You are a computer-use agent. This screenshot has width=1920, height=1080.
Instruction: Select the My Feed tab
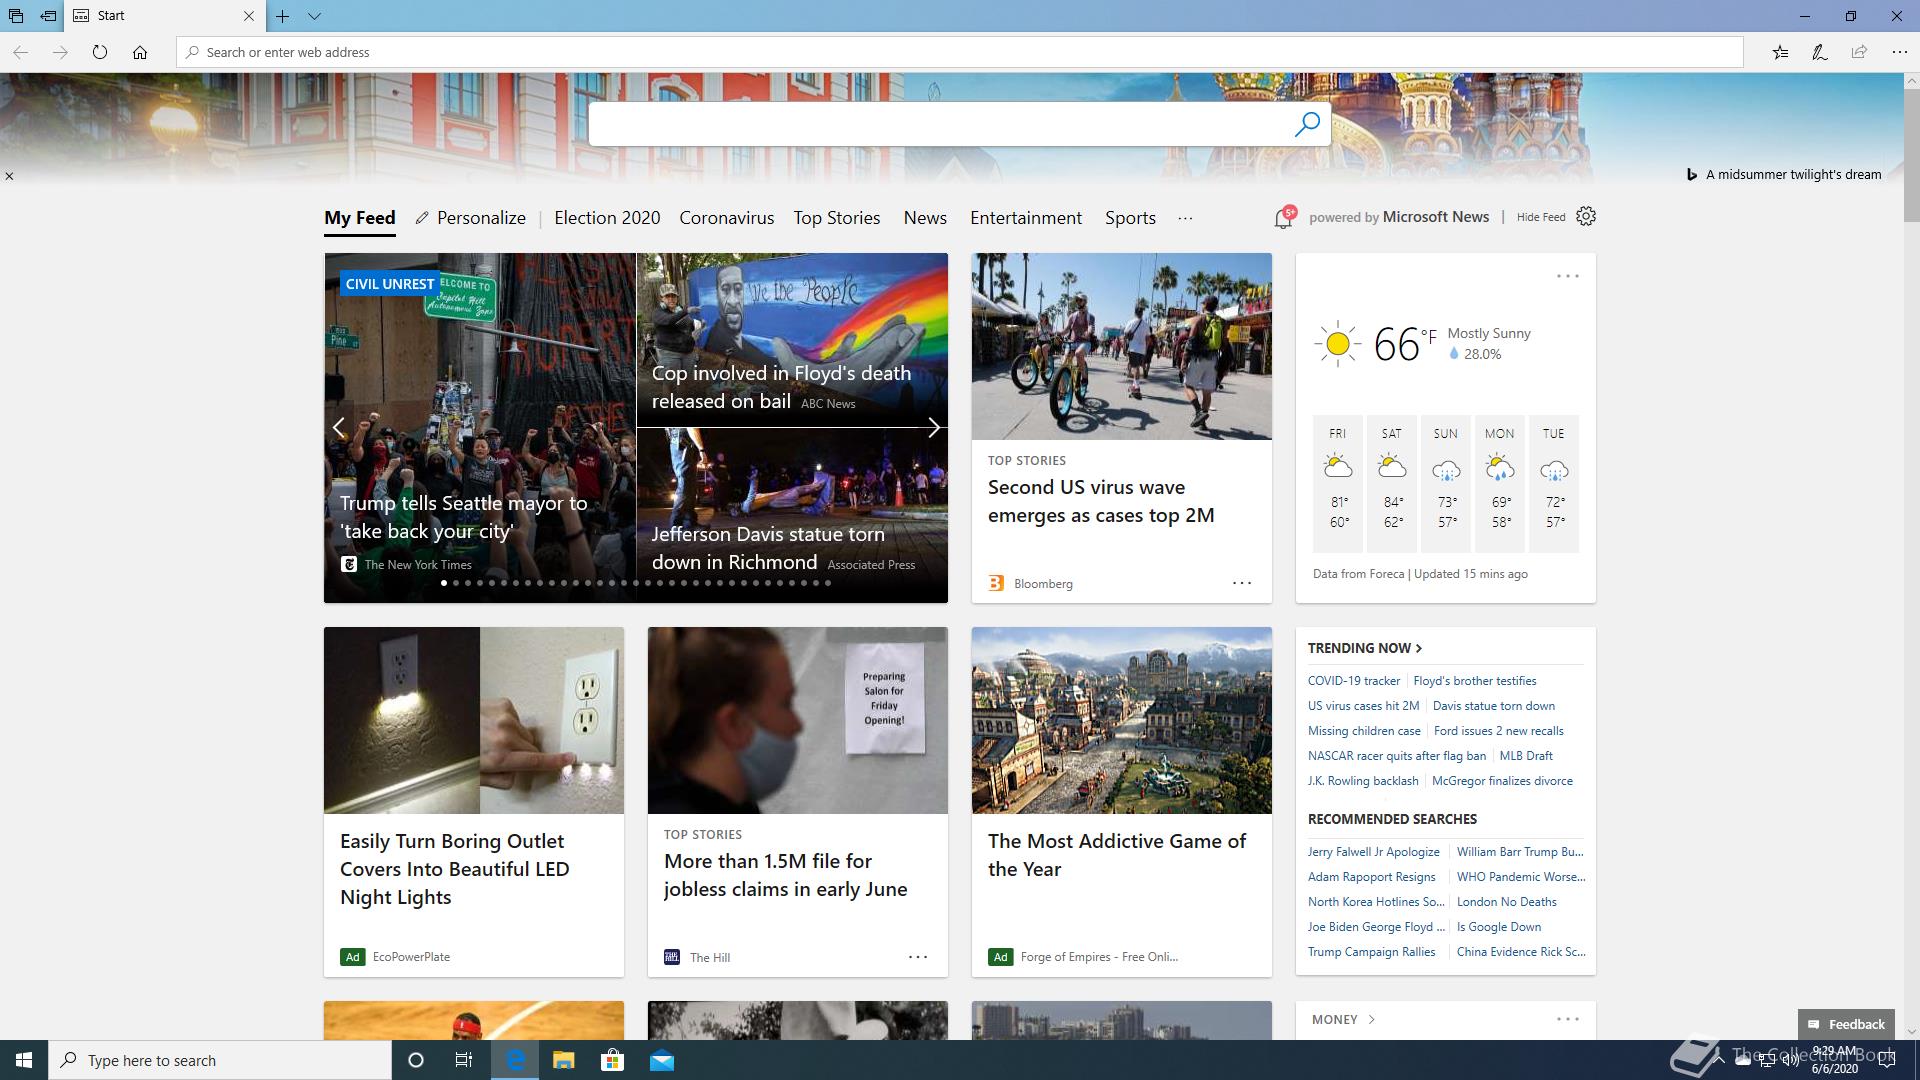(x=360, y=218)
